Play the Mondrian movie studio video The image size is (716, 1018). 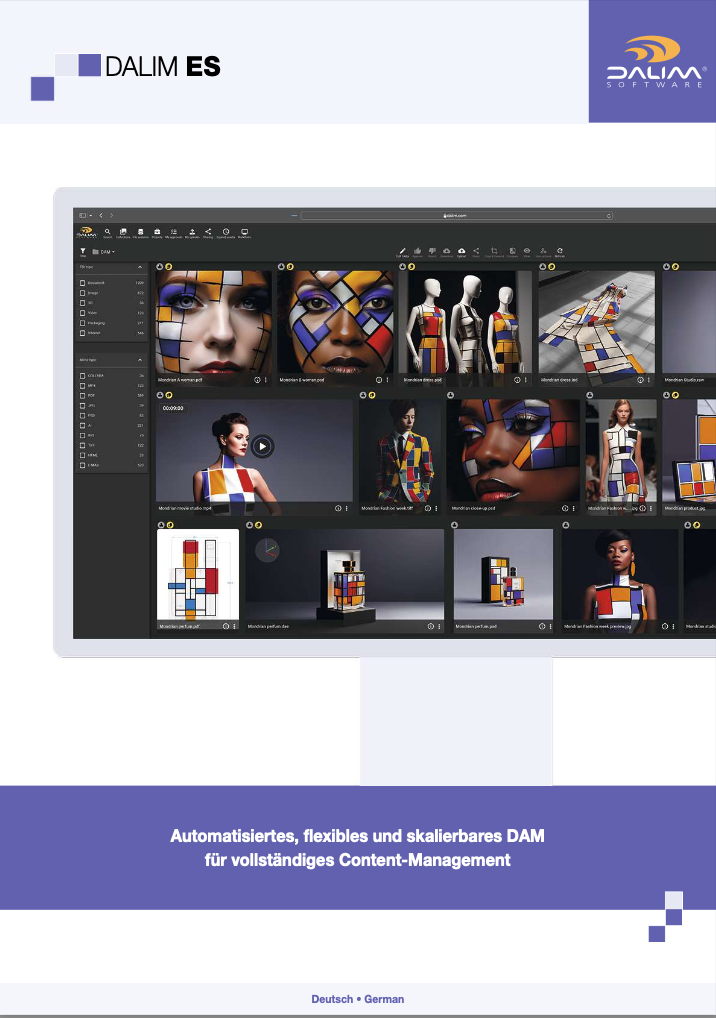[262, 447]
